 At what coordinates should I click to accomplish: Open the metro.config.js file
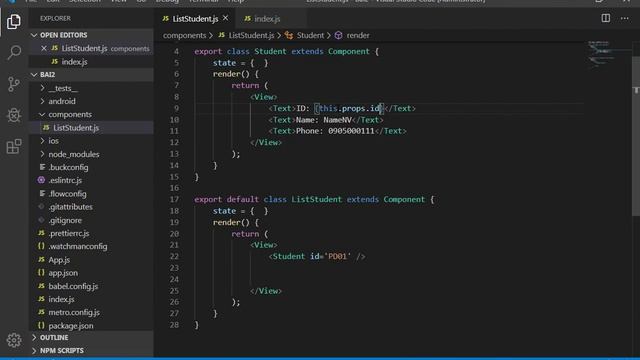[91, 313]
